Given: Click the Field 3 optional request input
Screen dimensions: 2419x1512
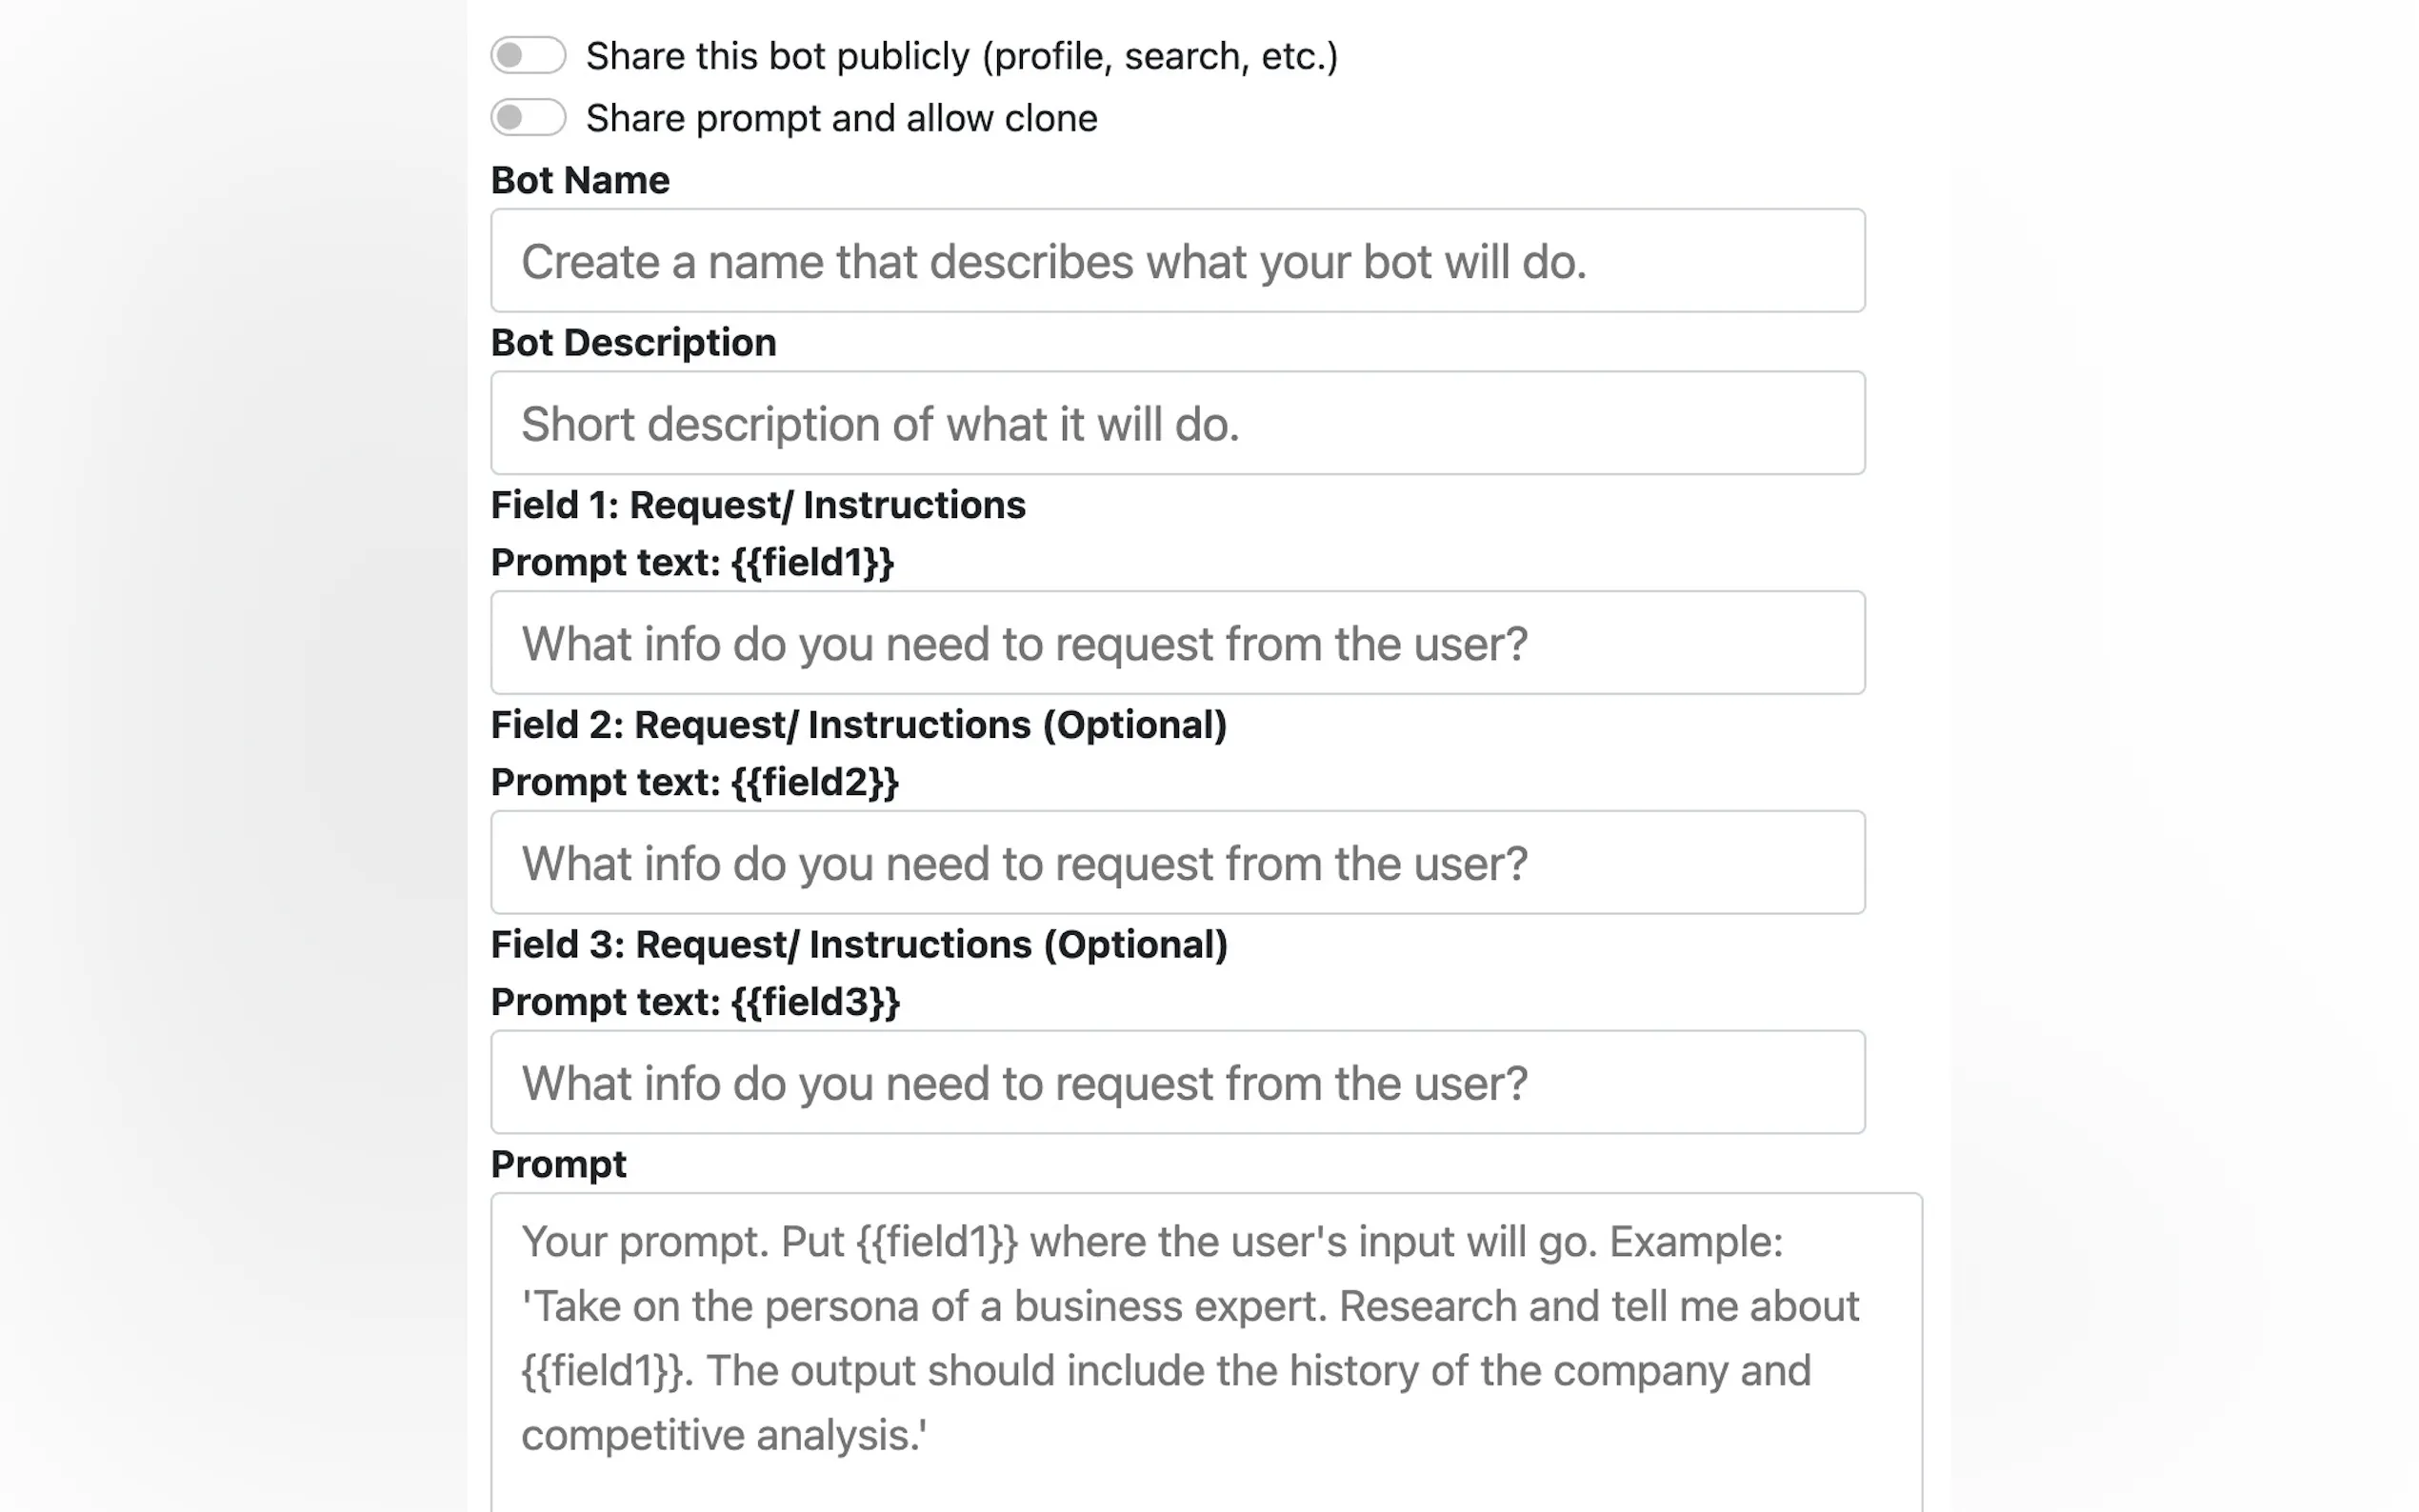Looking at the screenshot, I should (1177, 1083).
